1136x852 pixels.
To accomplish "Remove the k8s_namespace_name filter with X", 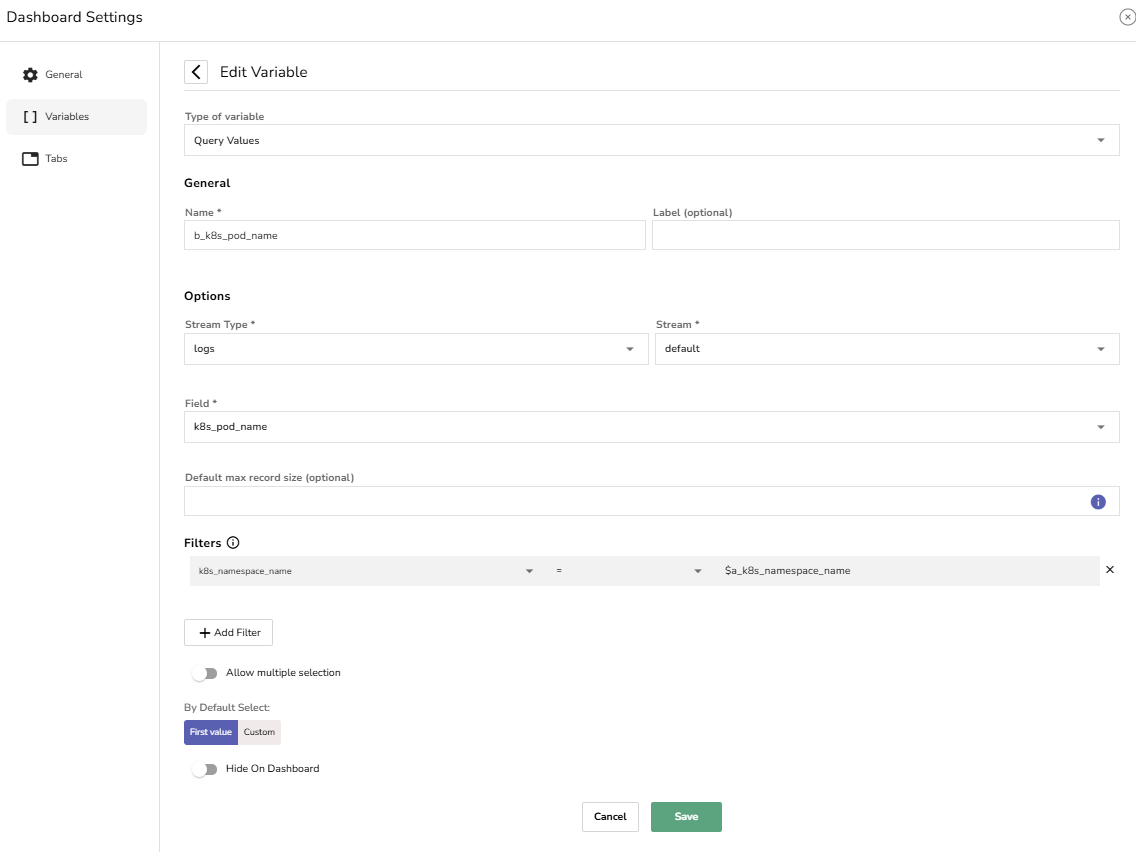I will [1109, 570].
